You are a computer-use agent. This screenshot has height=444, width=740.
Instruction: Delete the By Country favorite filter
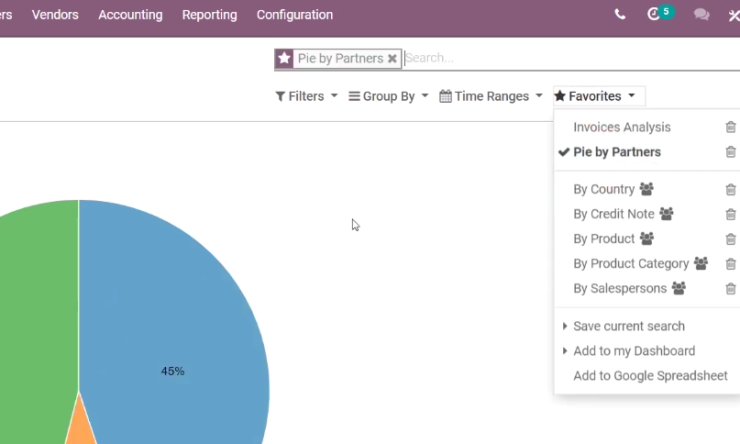tap(731, 189)
